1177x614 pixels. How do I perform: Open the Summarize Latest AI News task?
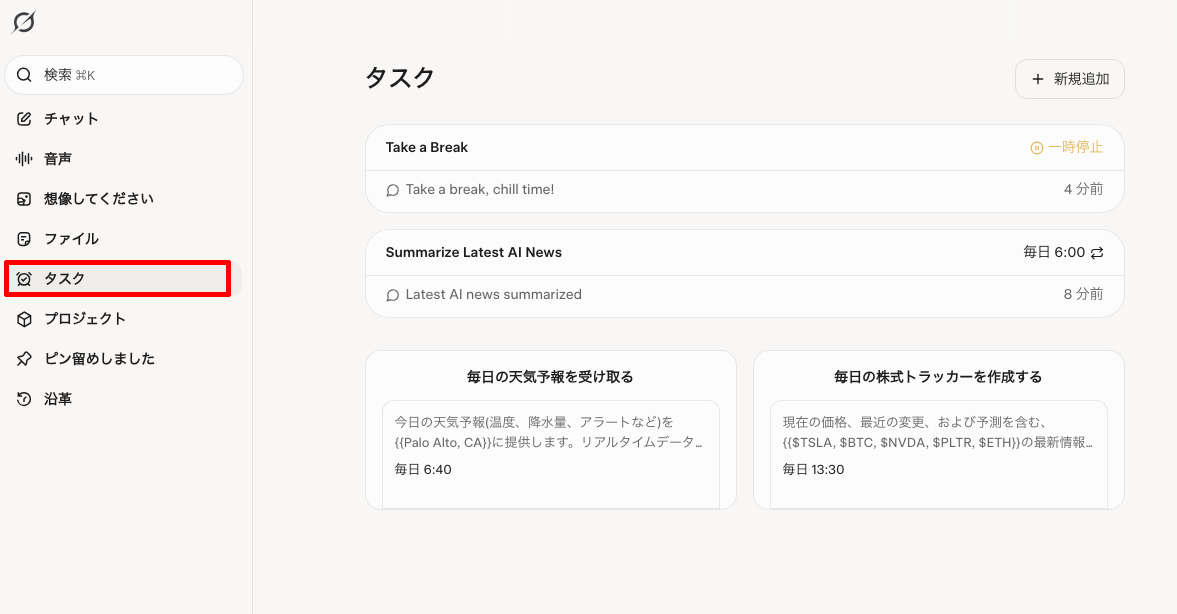tap(474, 253)
